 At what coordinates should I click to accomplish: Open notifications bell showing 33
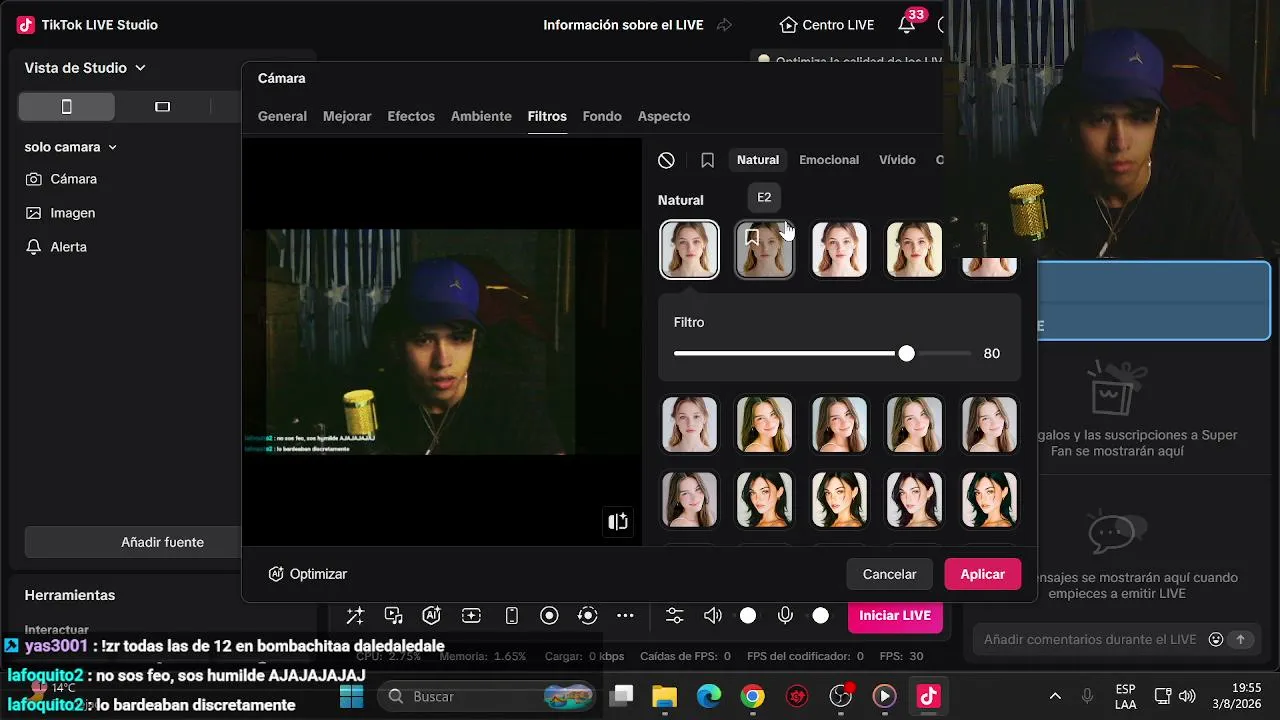(907, 25)
